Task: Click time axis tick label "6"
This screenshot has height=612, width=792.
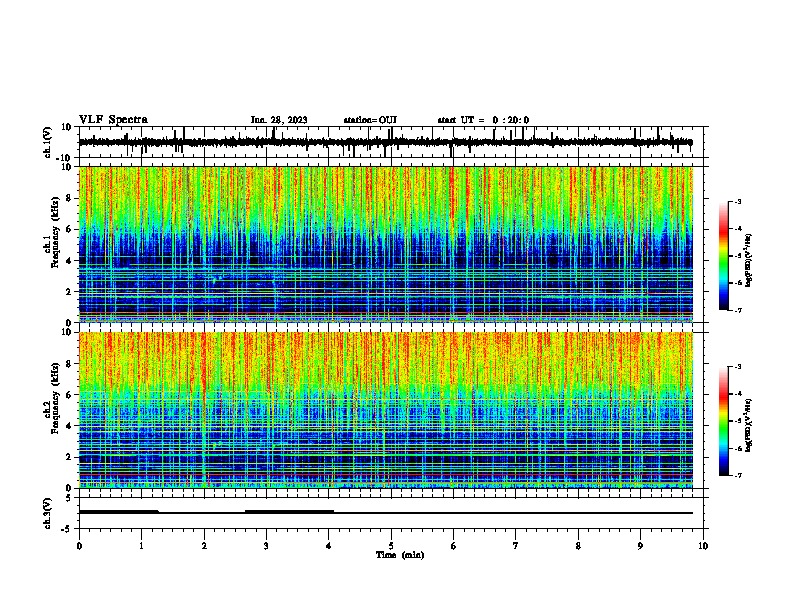Action: pos(454,546)
